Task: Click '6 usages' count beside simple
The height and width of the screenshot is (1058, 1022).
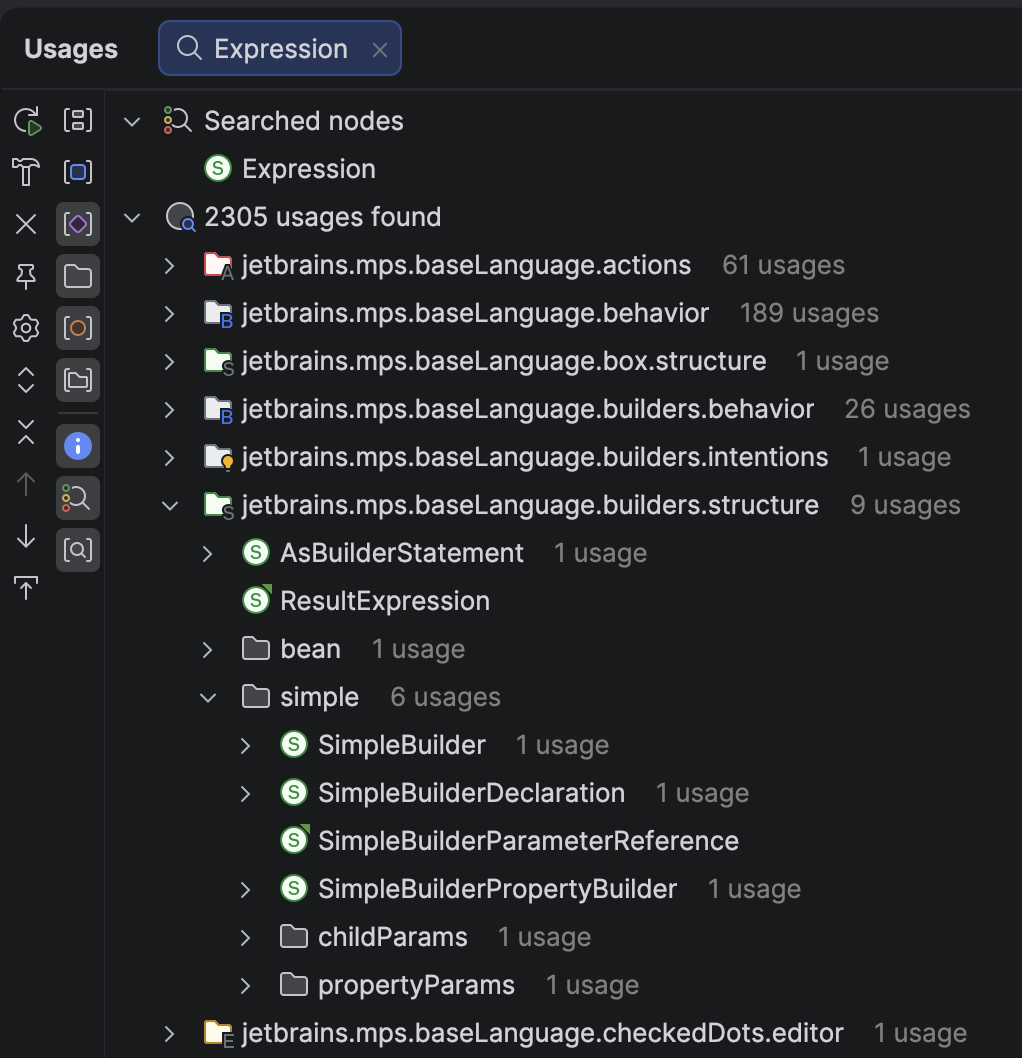Action: click(445, 696)
